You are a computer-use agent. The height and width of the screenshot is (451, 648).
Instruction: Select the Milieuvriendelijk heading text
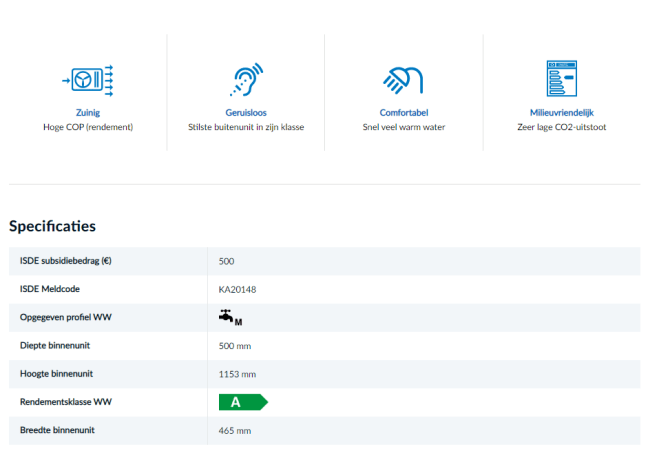(561, 113)
